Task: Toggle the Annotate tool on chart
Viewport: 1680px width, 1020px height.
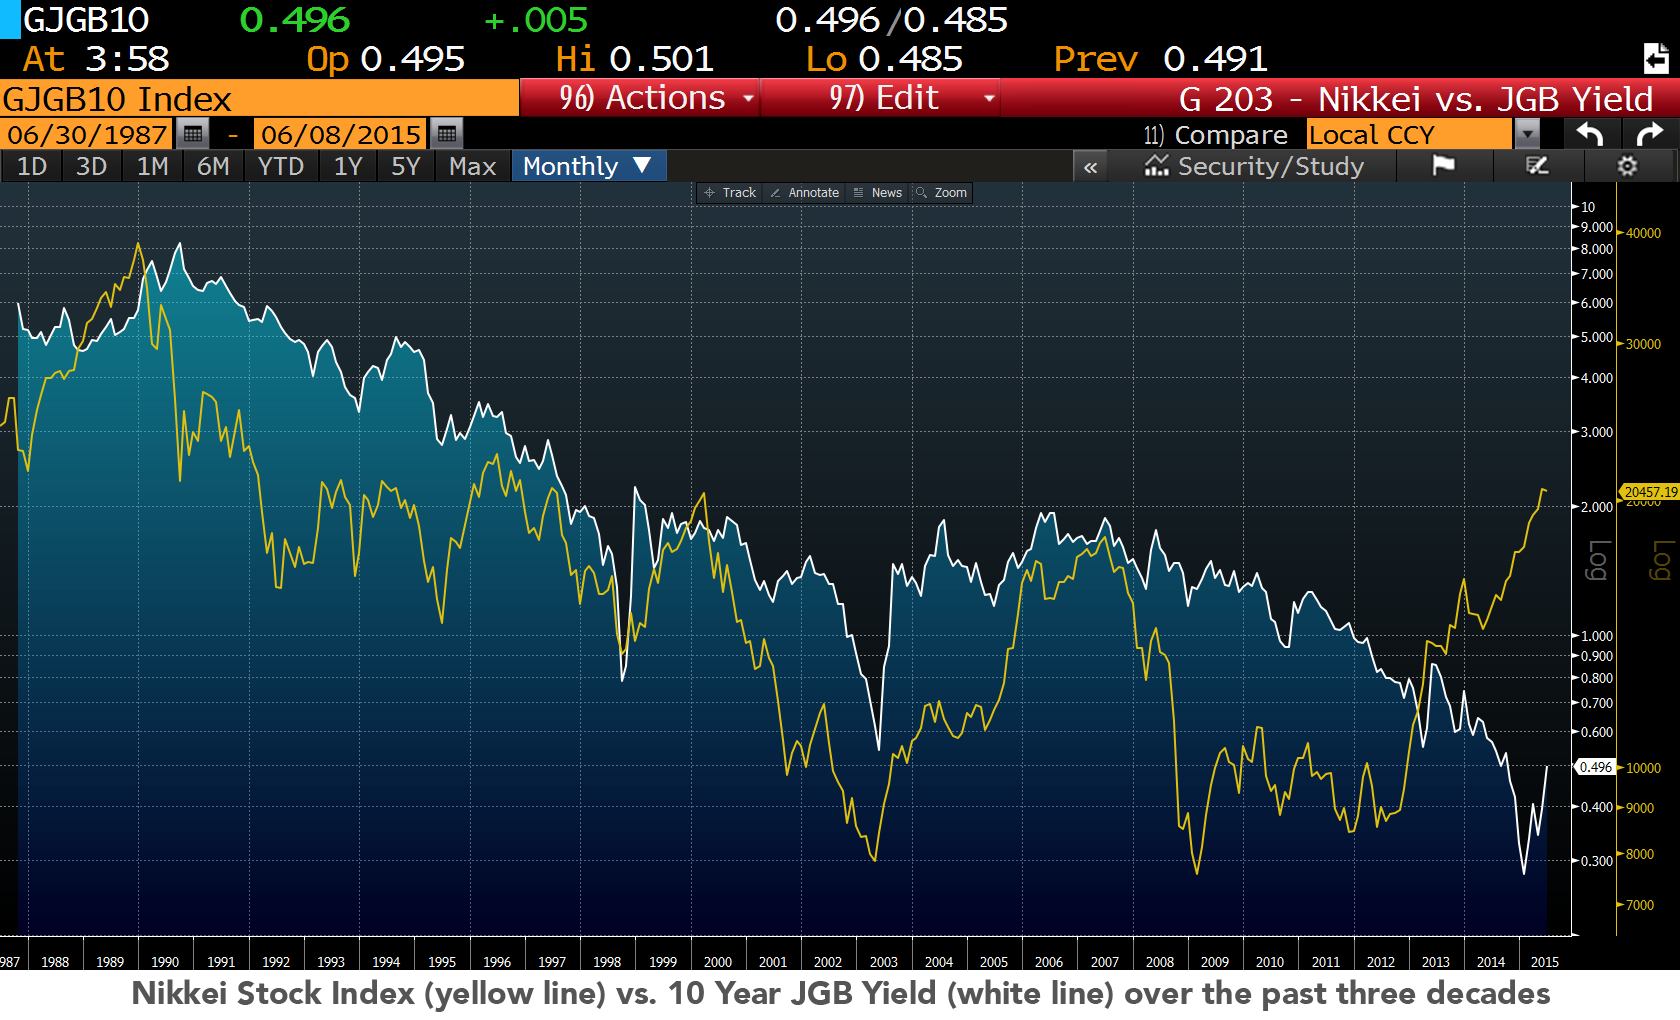Action: coord(805,193)
